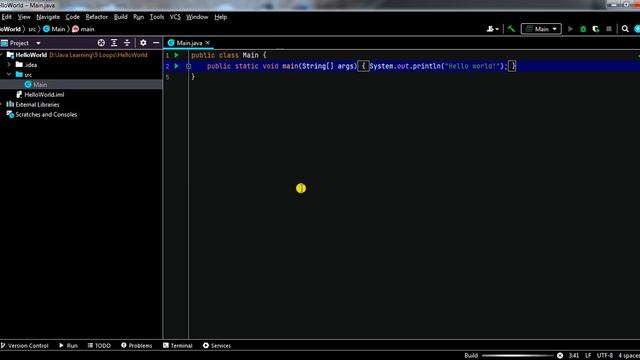
Task: Click the Stop square toolbar button
Action: [609, 29]
